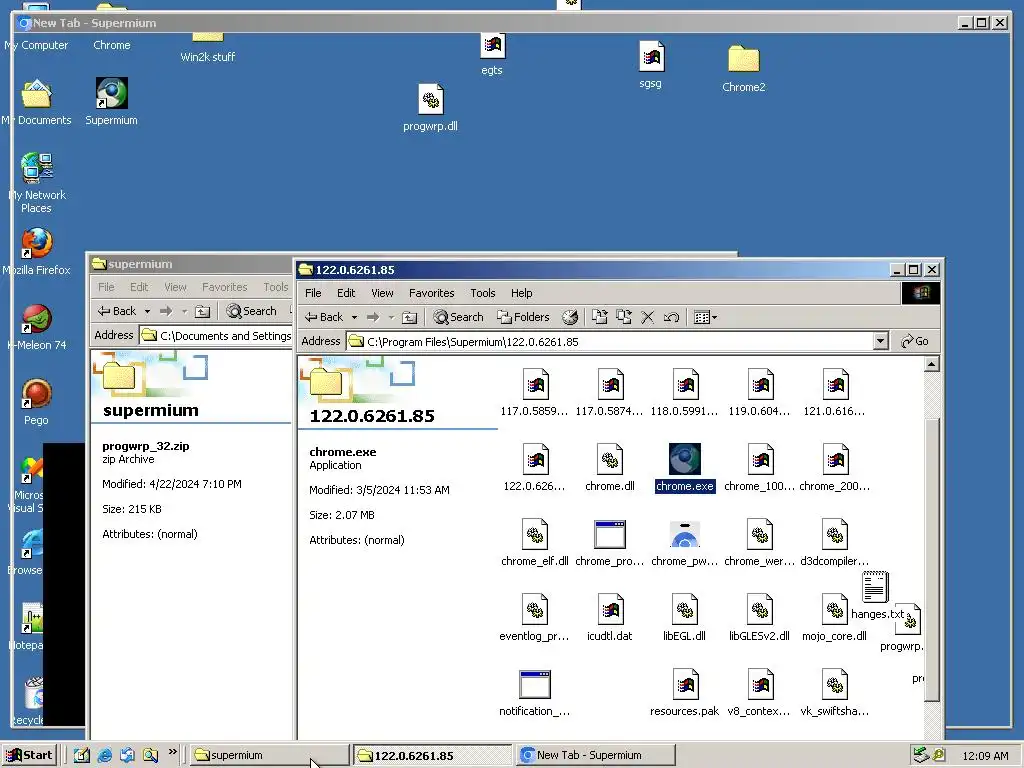The width and height of the screenshot is (1024, 768).
Task: Expand the Quick Launch overflow chevron
Action: 172,752
